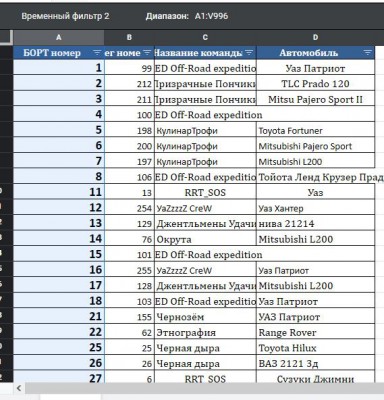Select board number 14 cell

[x=59, y=239]
